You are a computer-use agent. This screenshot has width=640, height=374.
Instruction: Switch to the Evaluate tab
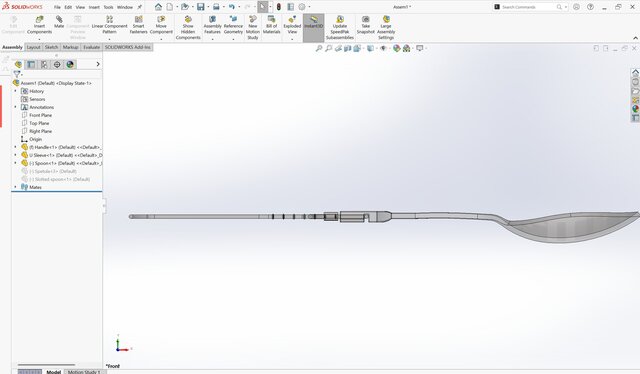click(91, 47)
